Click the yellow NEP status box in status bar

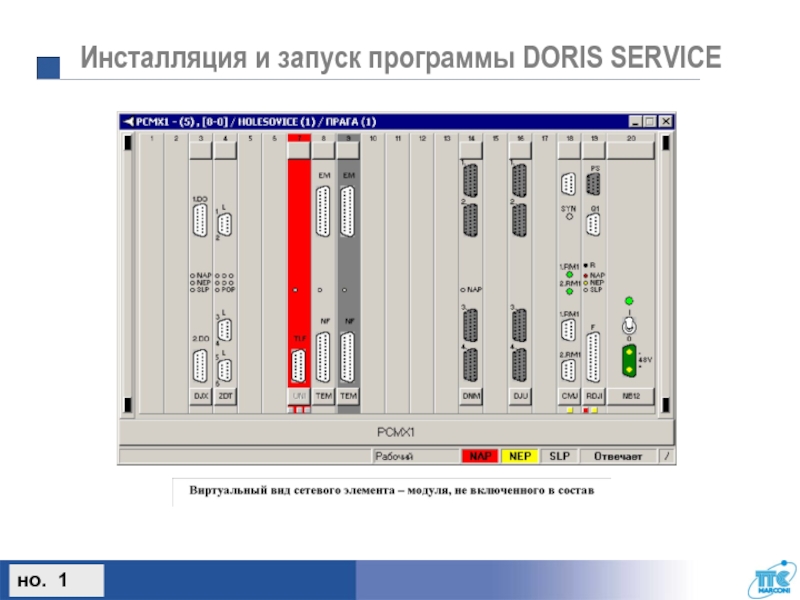(519, 456)
